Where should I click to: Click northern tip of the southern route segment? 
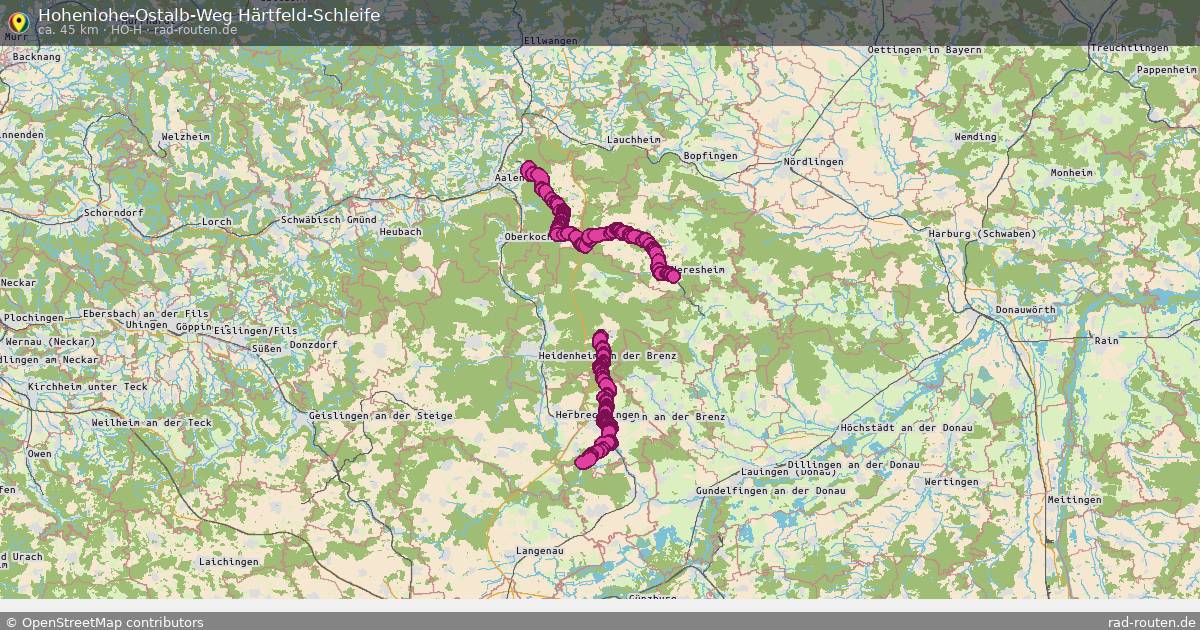pos(600,338)
